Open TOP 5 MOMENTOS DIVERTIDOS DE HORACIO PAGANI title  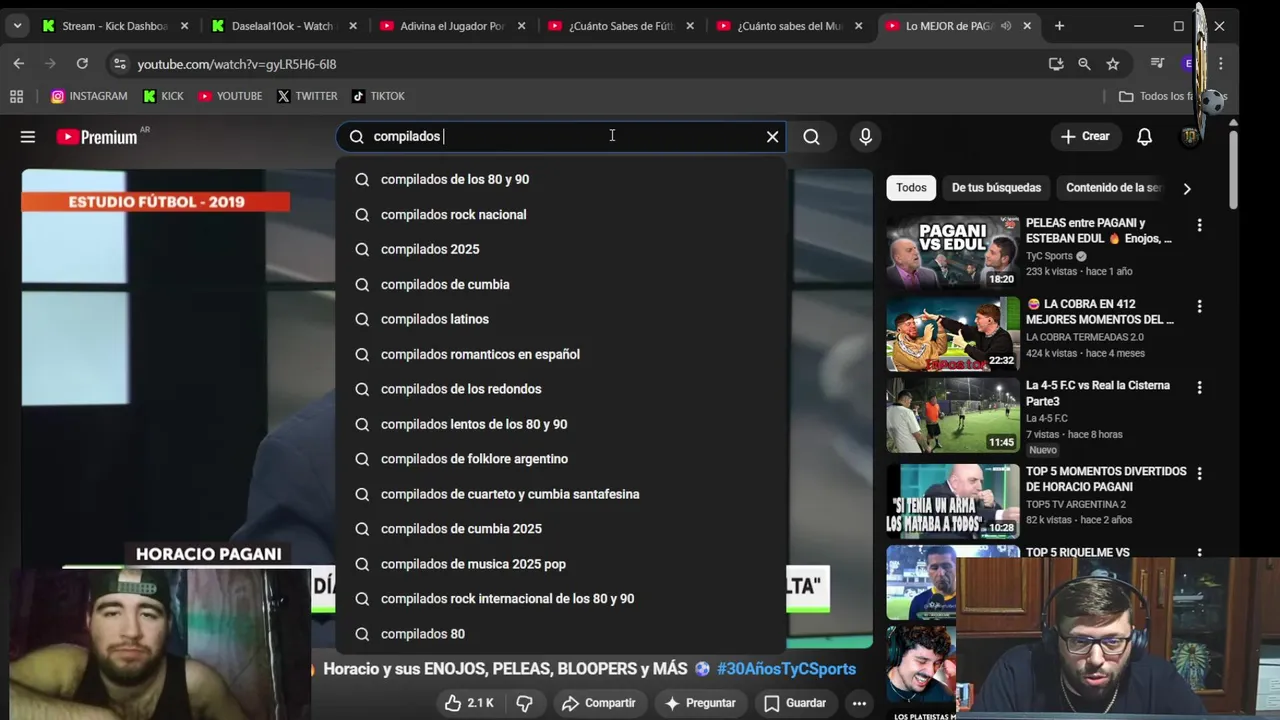click(x=1106, y=479)
